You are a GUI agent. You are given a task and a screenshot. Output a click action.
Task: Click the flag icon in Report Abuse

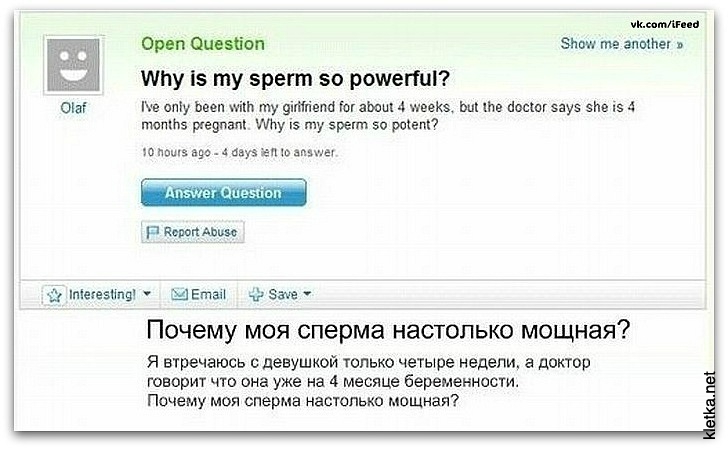153,231
